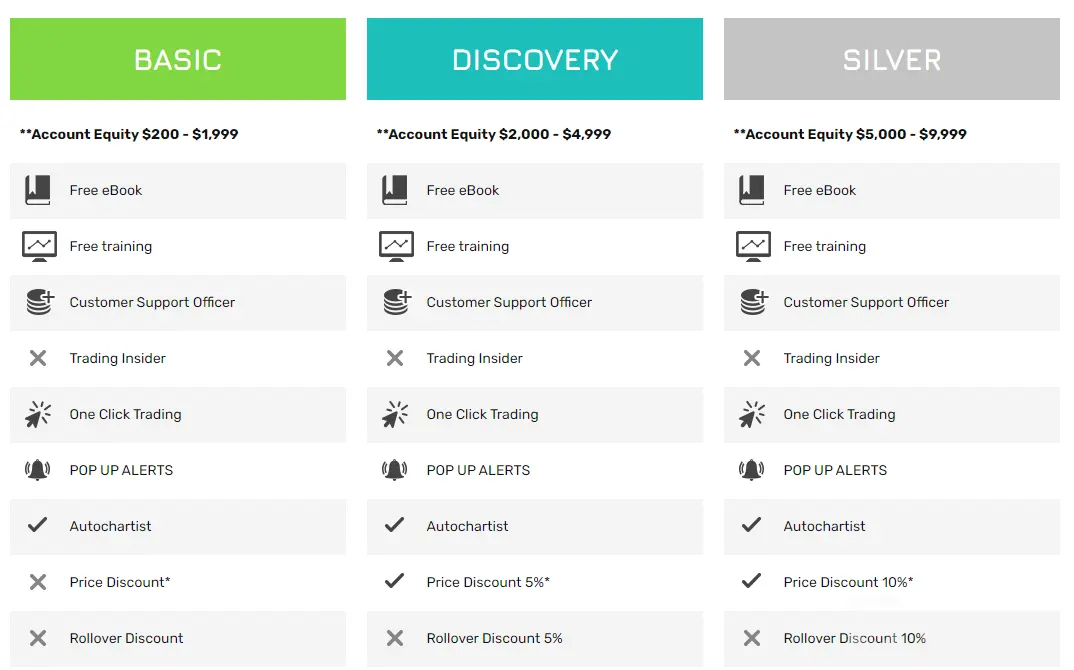This screenshot has width=1074, height=670.
Task: Click Free training label under Basic
Action: (x=111, y=246)
